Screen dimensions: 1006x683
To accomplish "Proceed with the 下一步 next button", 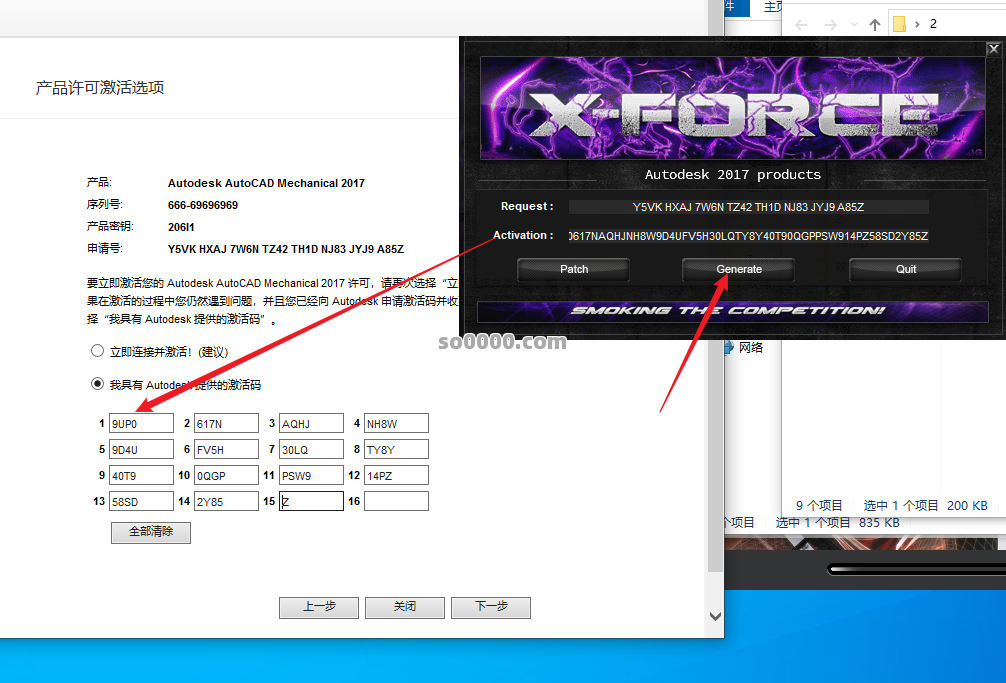I will [x=491, y=607].
